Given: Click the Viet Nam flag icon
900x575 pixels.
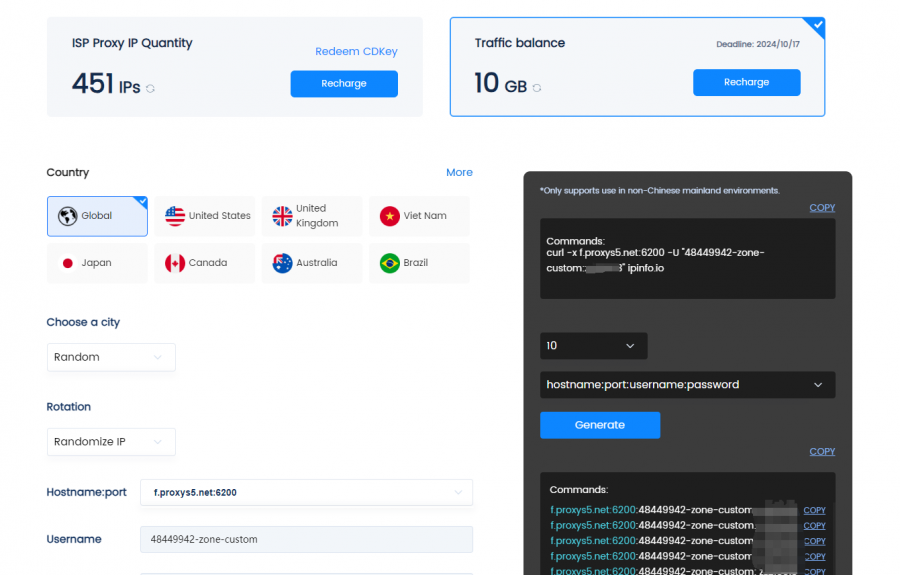Looking at the screenshot, I should [x=390, y=216].
